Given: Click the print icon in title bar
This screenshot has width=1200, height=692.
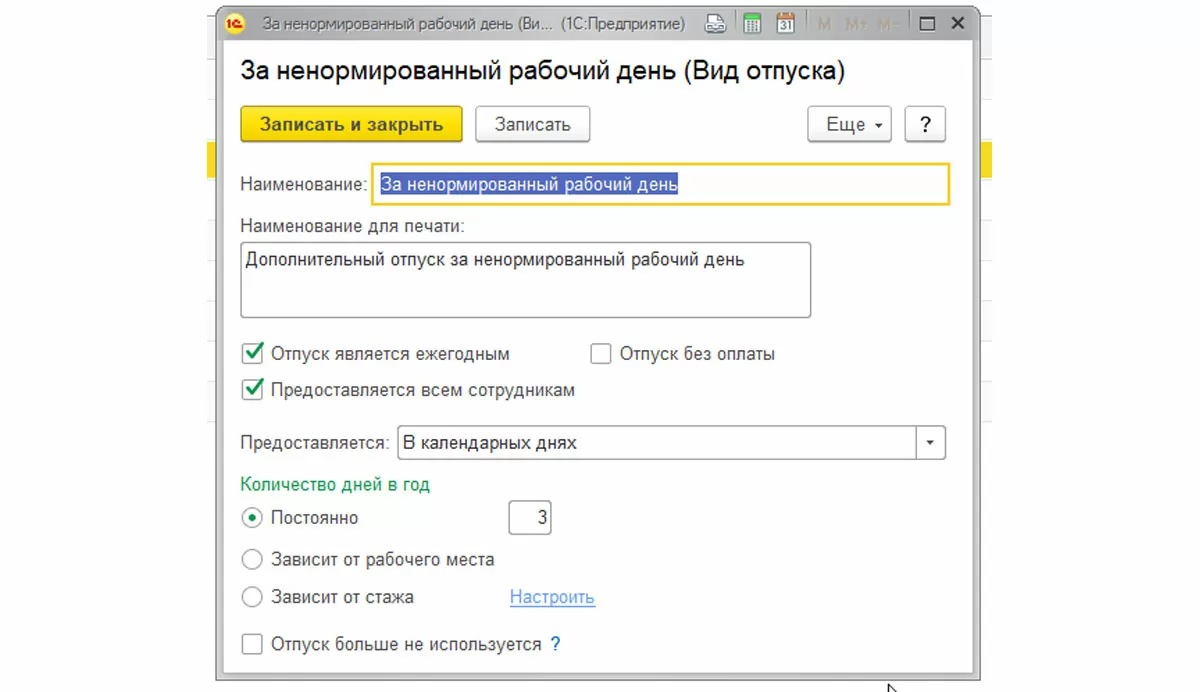Looking at the screenshot, I should [715, 24].
